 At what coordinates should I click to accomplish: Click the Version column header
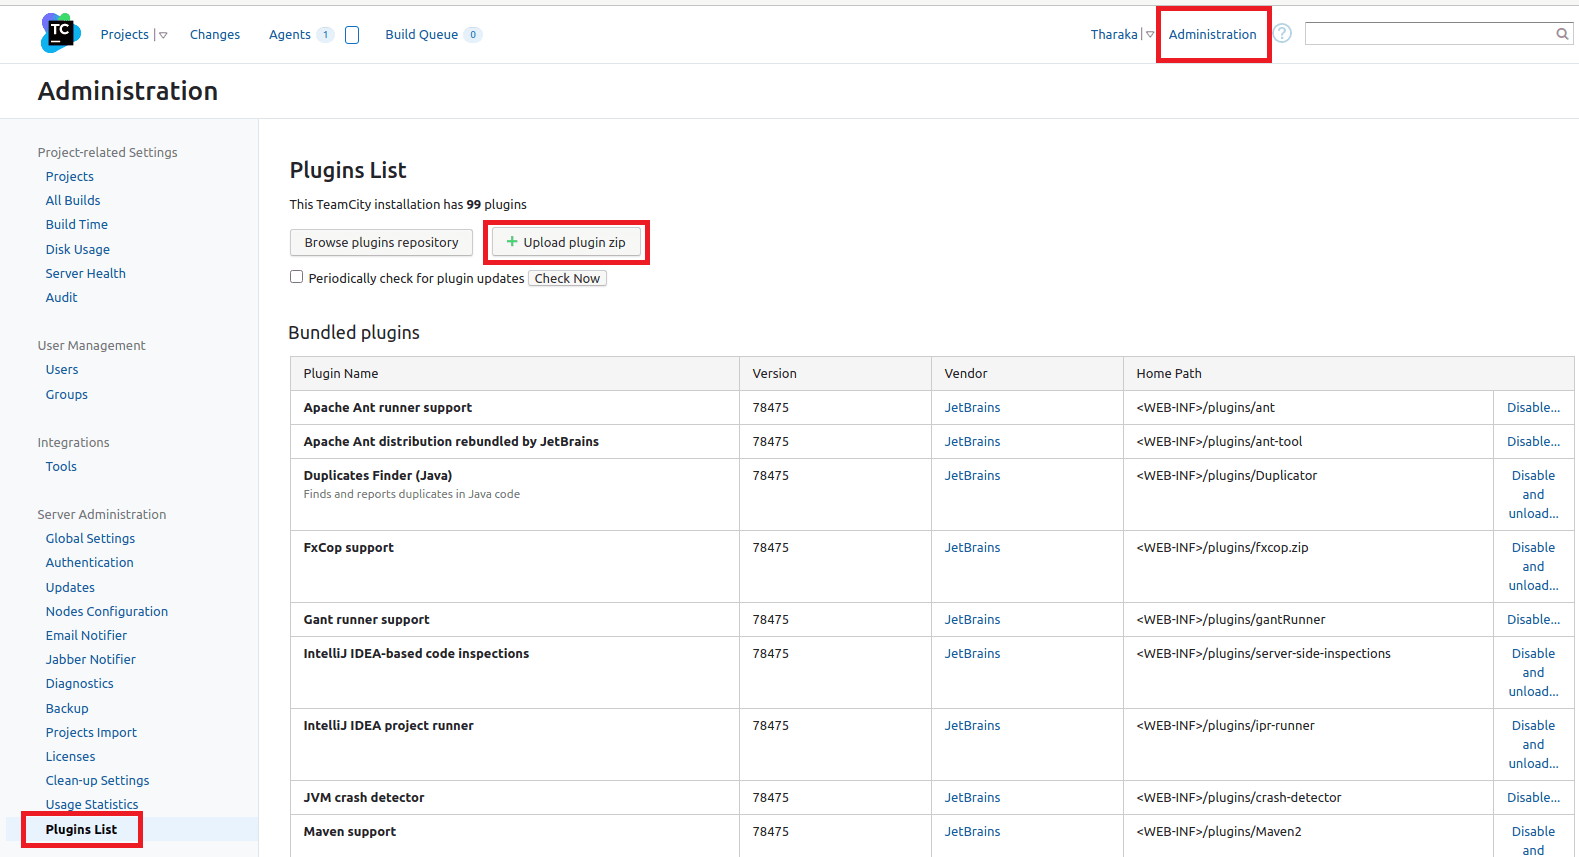[x=774, y=373]
